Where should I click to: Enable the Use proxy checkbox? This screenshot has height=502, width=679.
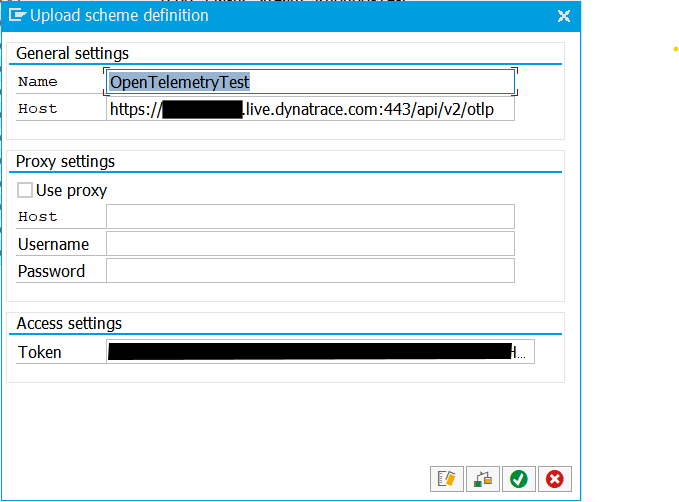coord(25,190)
